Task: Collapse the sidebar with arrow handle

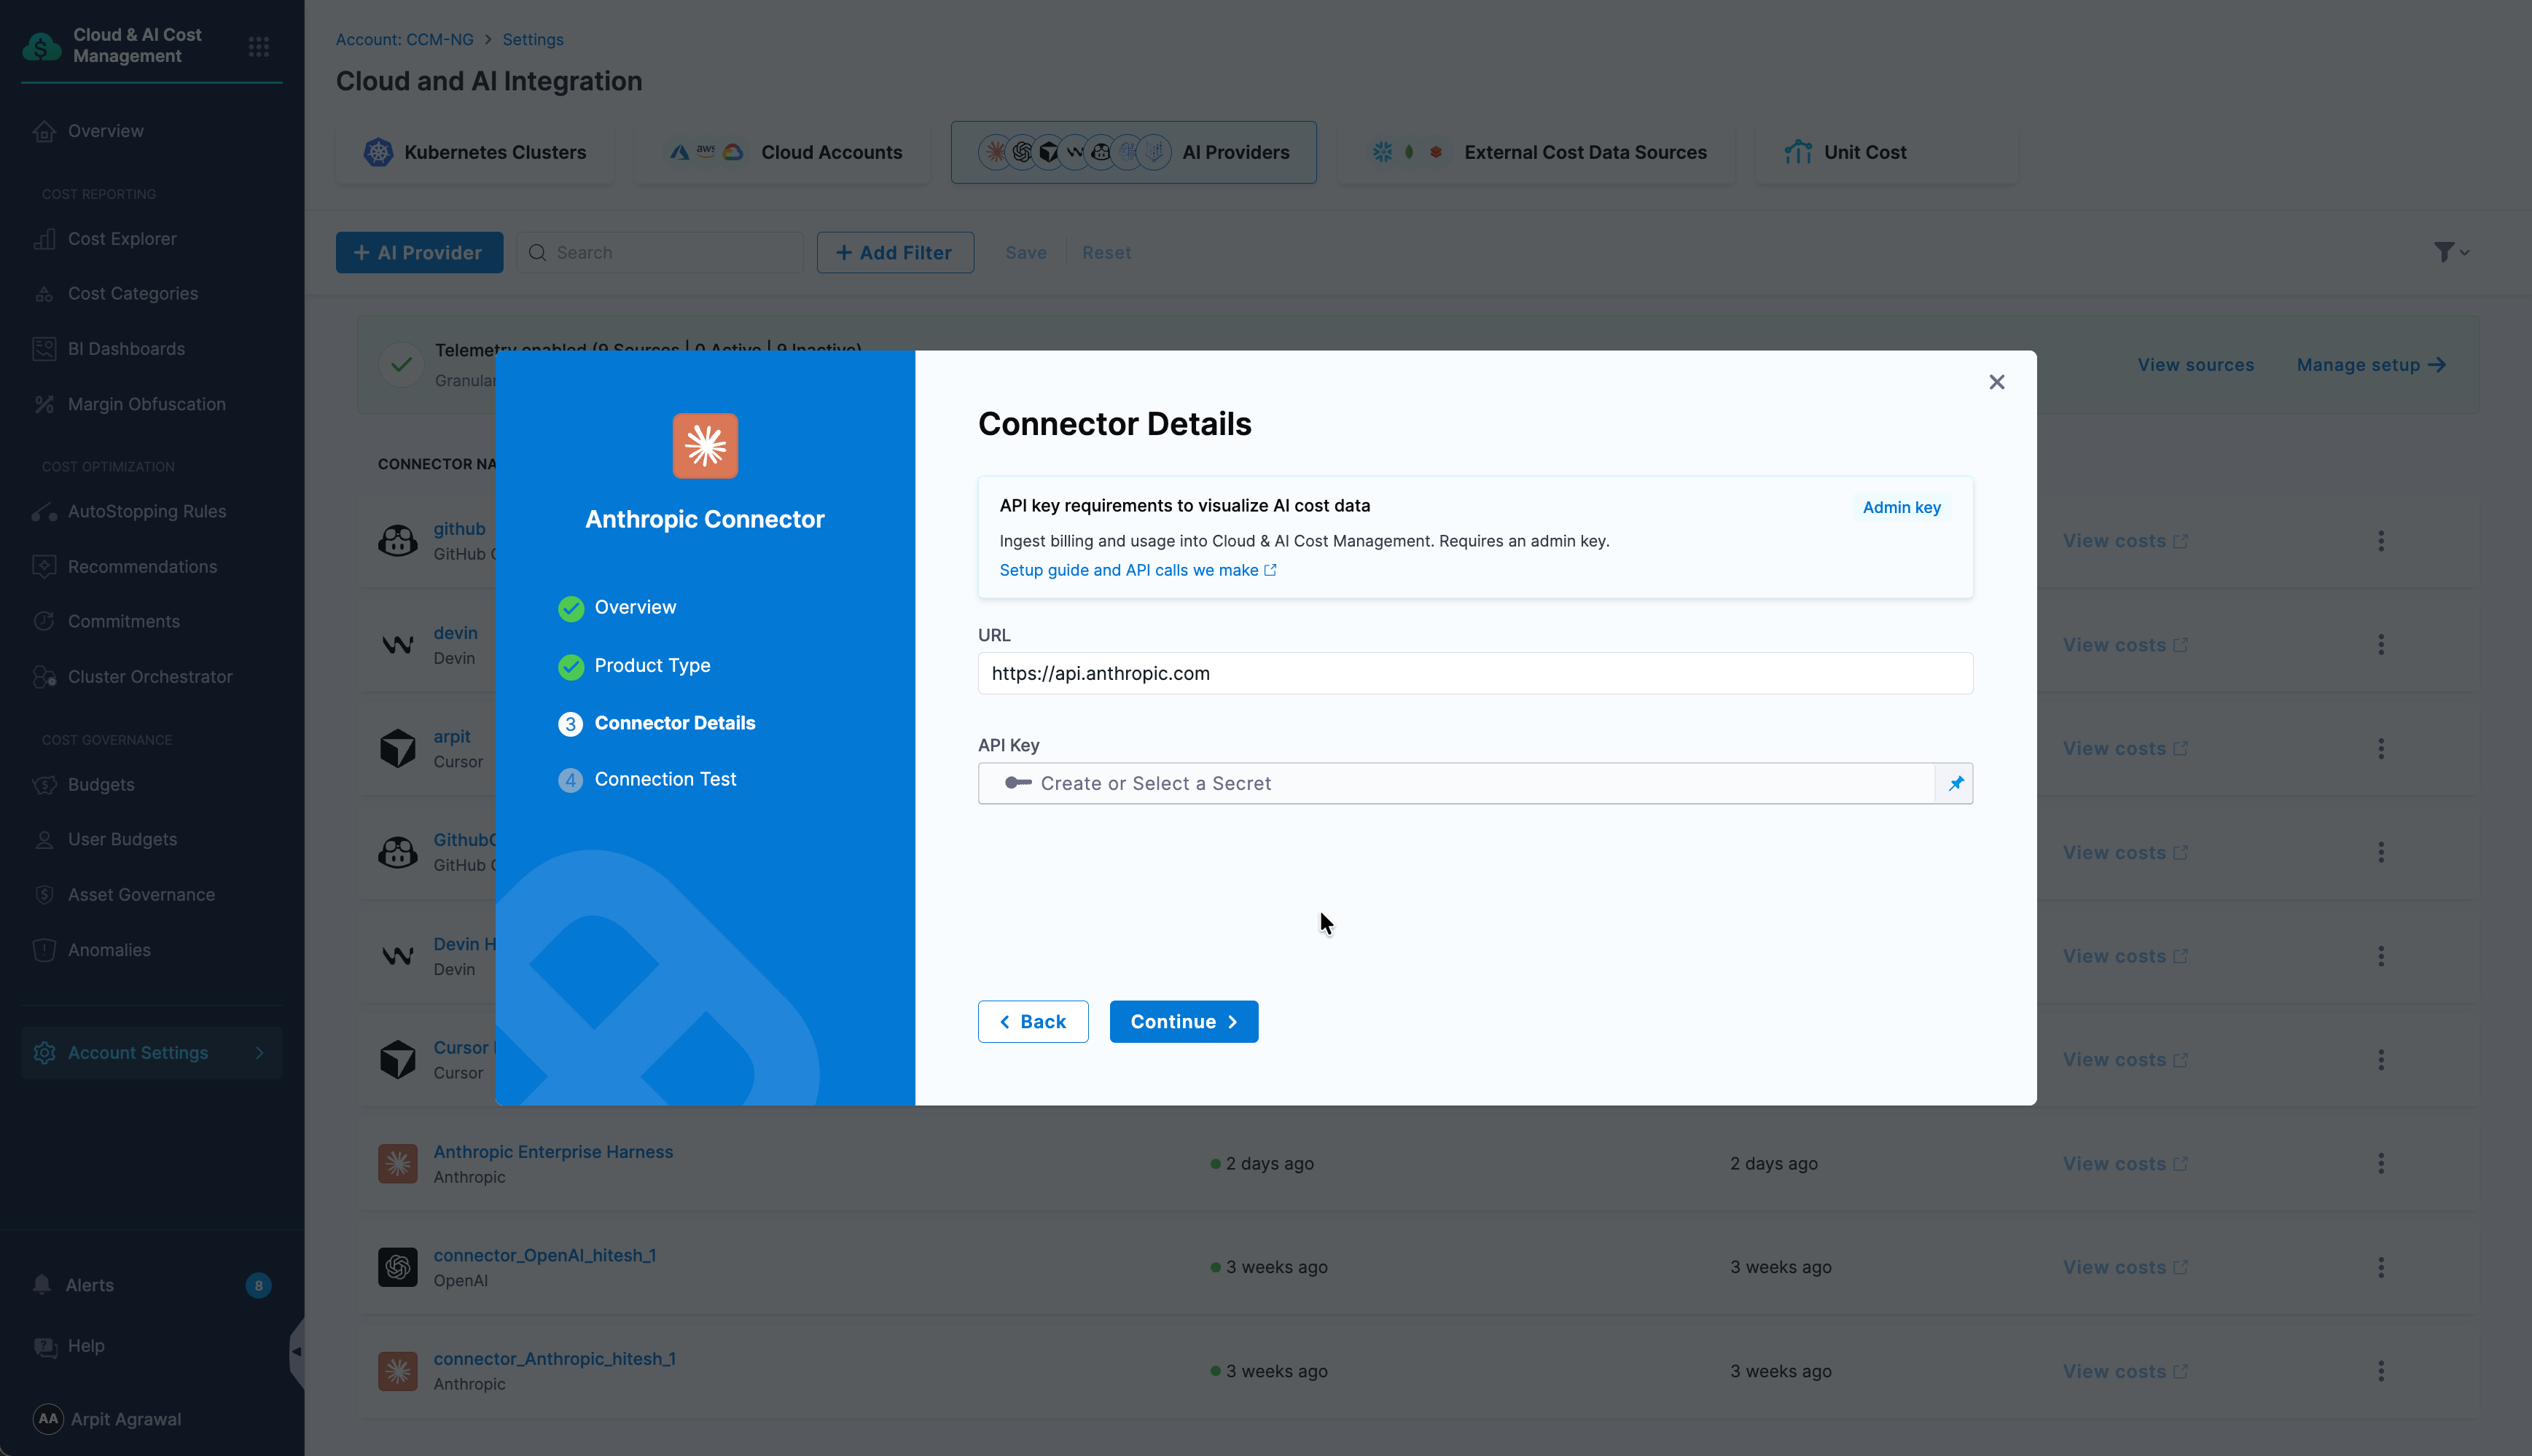Action: tap(296, 1351)
